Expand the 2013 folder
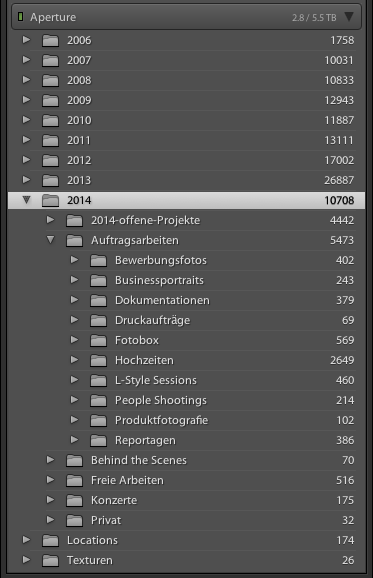The width and height of the screenshot is (373, 578). tap(26, 180)
